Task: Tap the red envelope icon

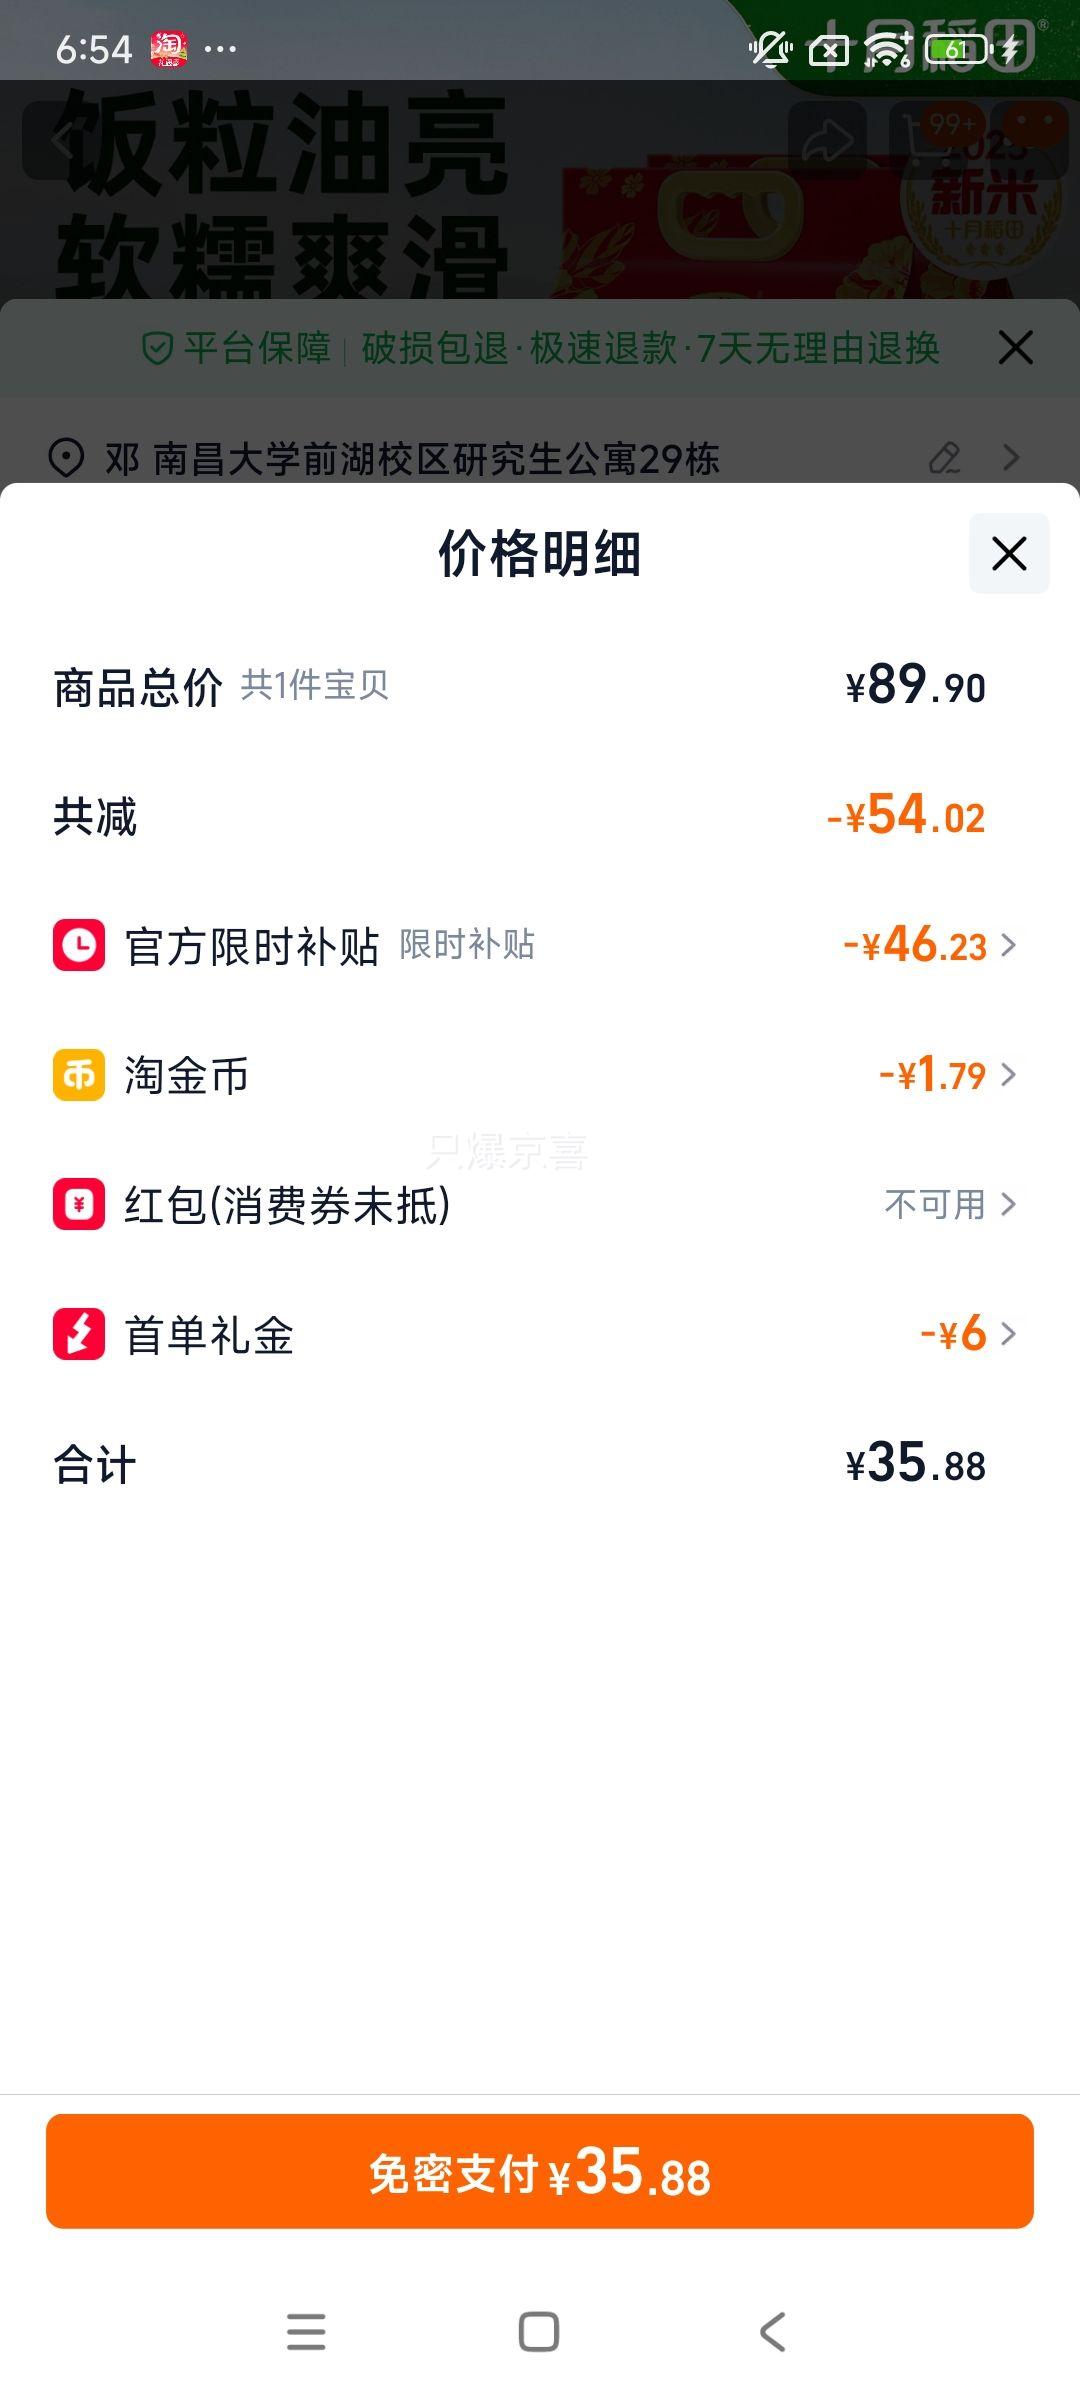Action: pyautogui.click(x=79, y=1204)
